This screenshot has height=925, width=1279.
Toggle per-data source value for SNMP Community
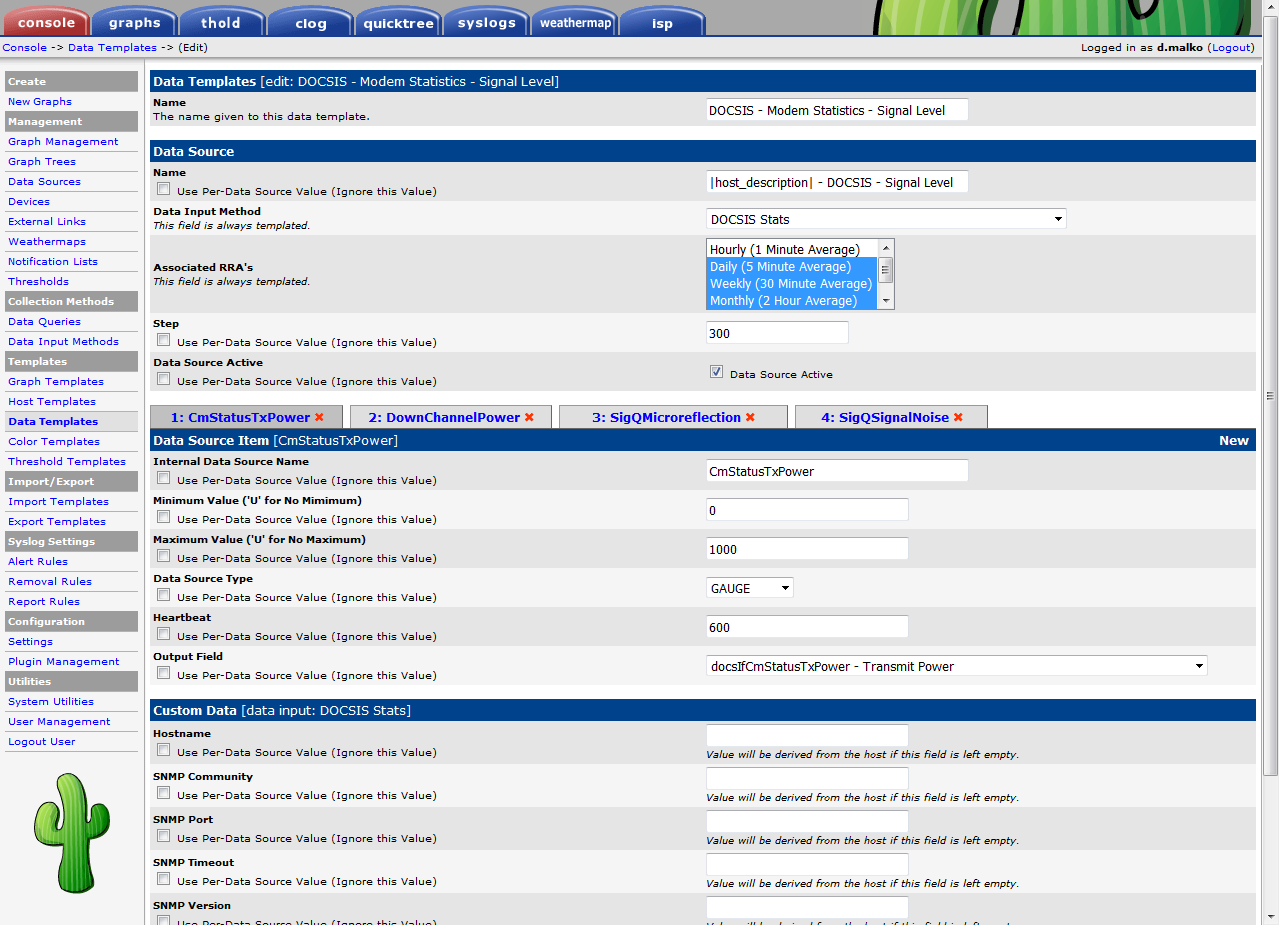coord(163,794)
